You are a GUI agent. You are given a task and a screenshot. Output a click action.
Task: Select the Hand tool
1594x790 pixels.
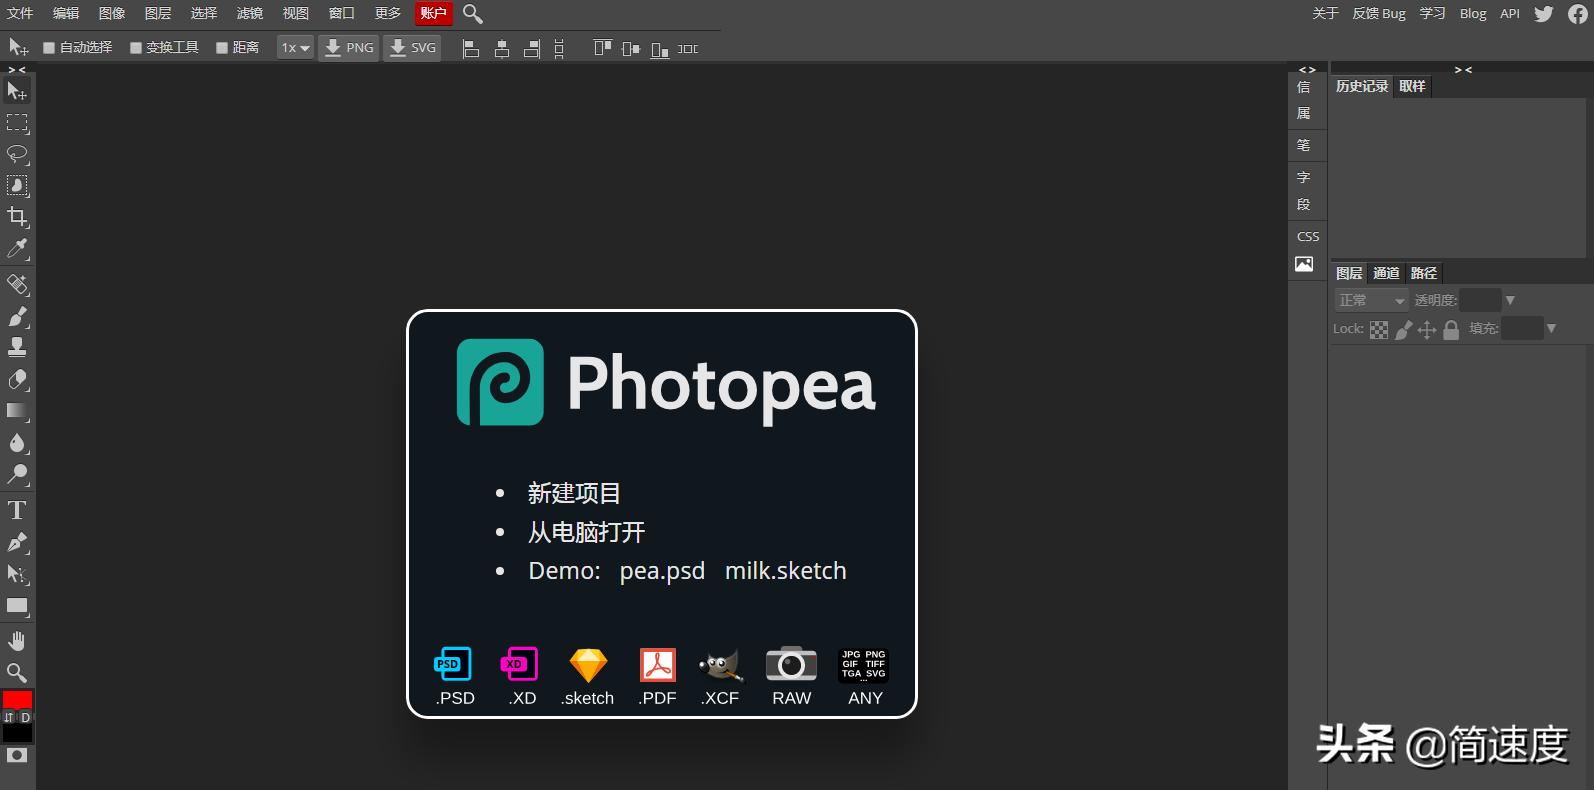pos(17,641)
